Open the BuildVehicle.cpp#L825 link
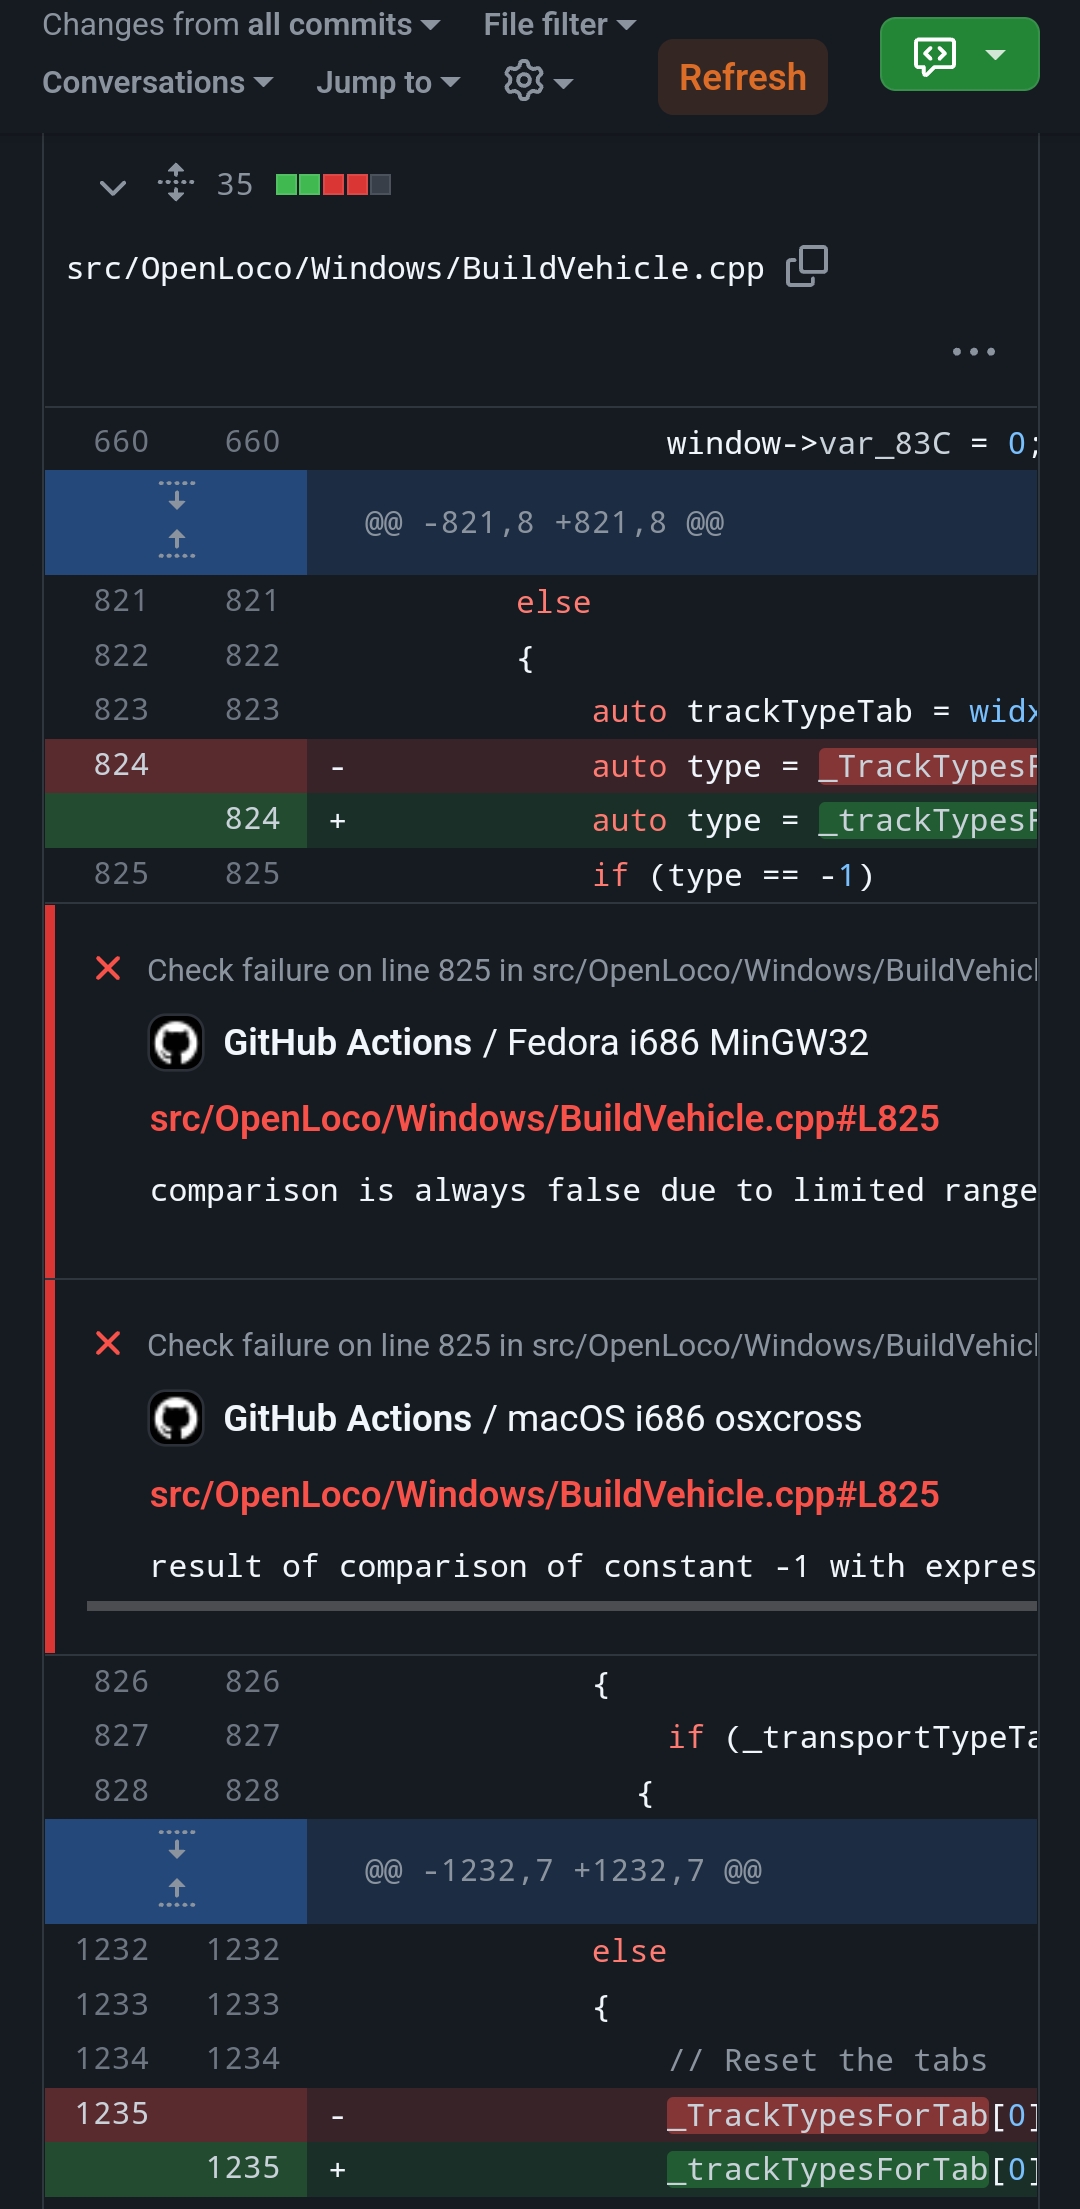 545,1119
